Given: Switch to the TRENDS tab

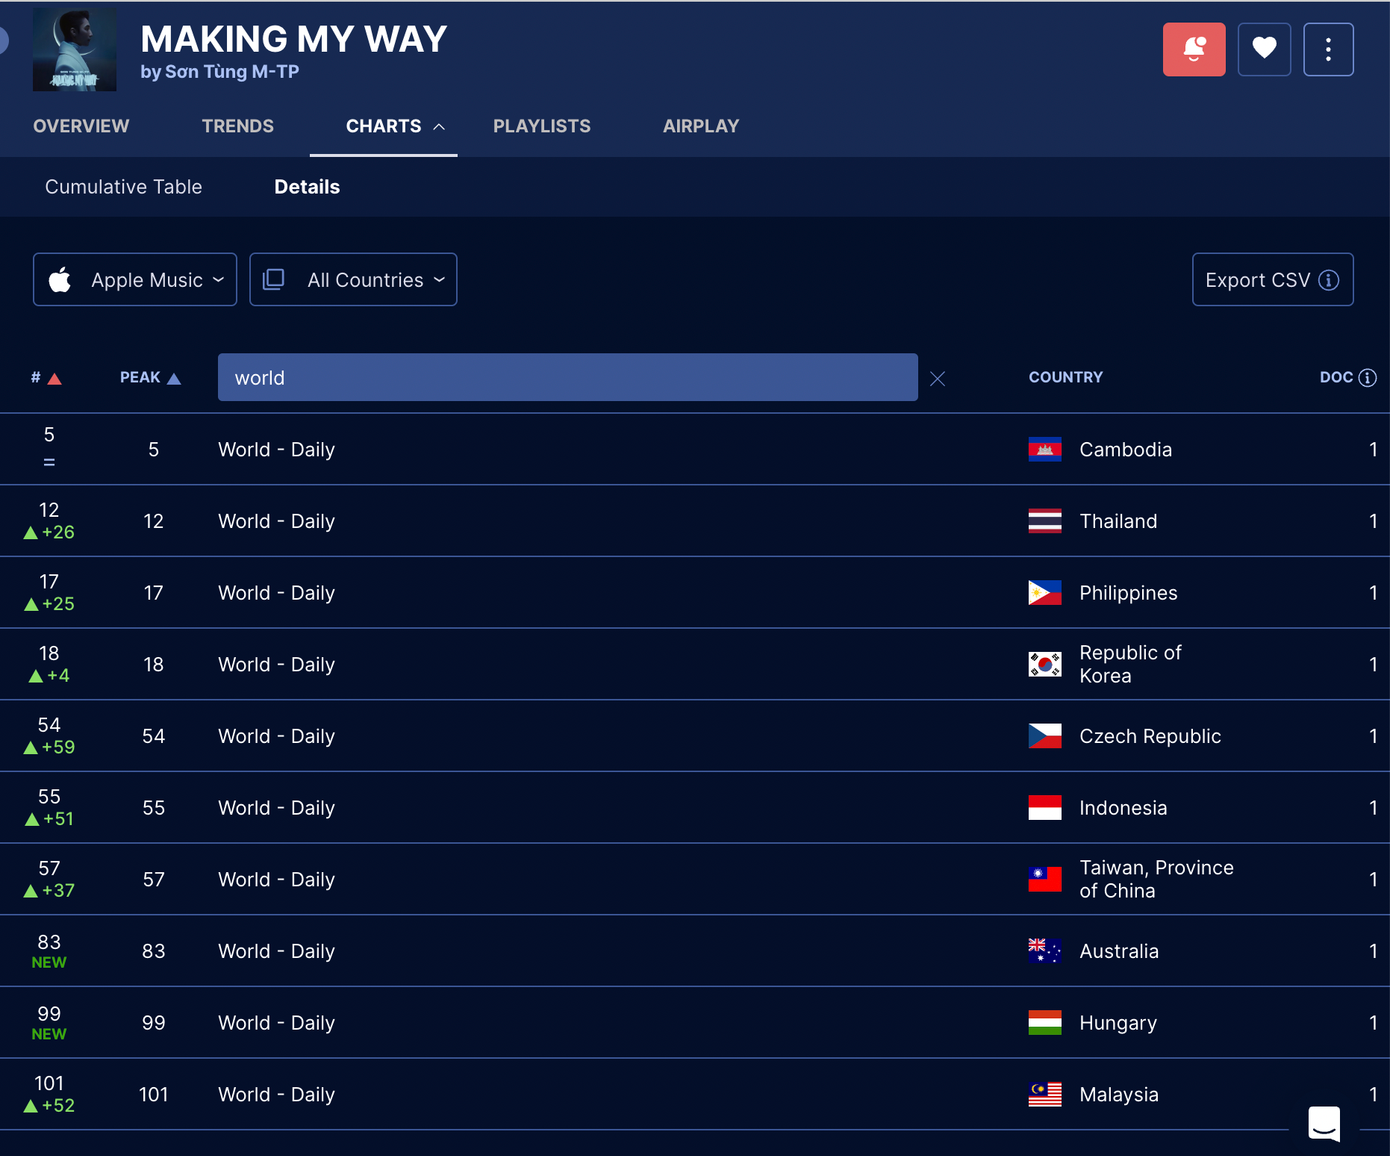Looking at the screenshot, I should (x=237, y=126).
